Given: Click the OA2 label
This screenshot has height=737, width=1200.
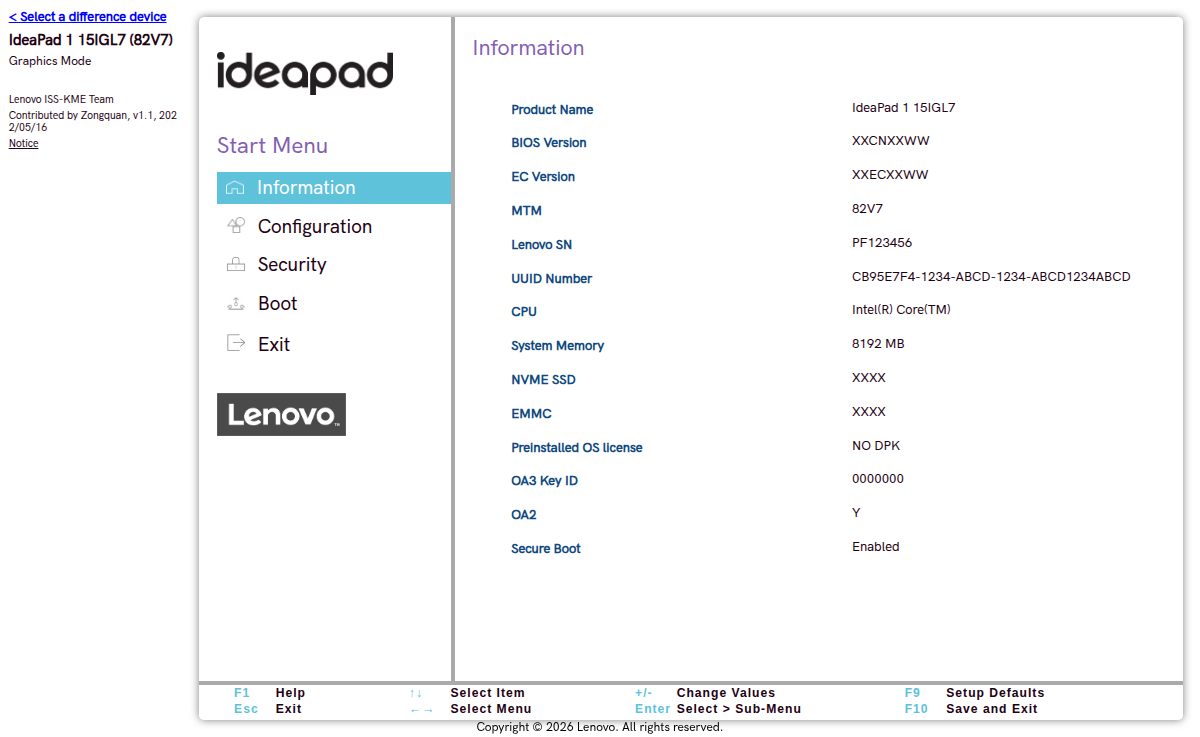Looking at the screenshot, I should pos(524,515).
